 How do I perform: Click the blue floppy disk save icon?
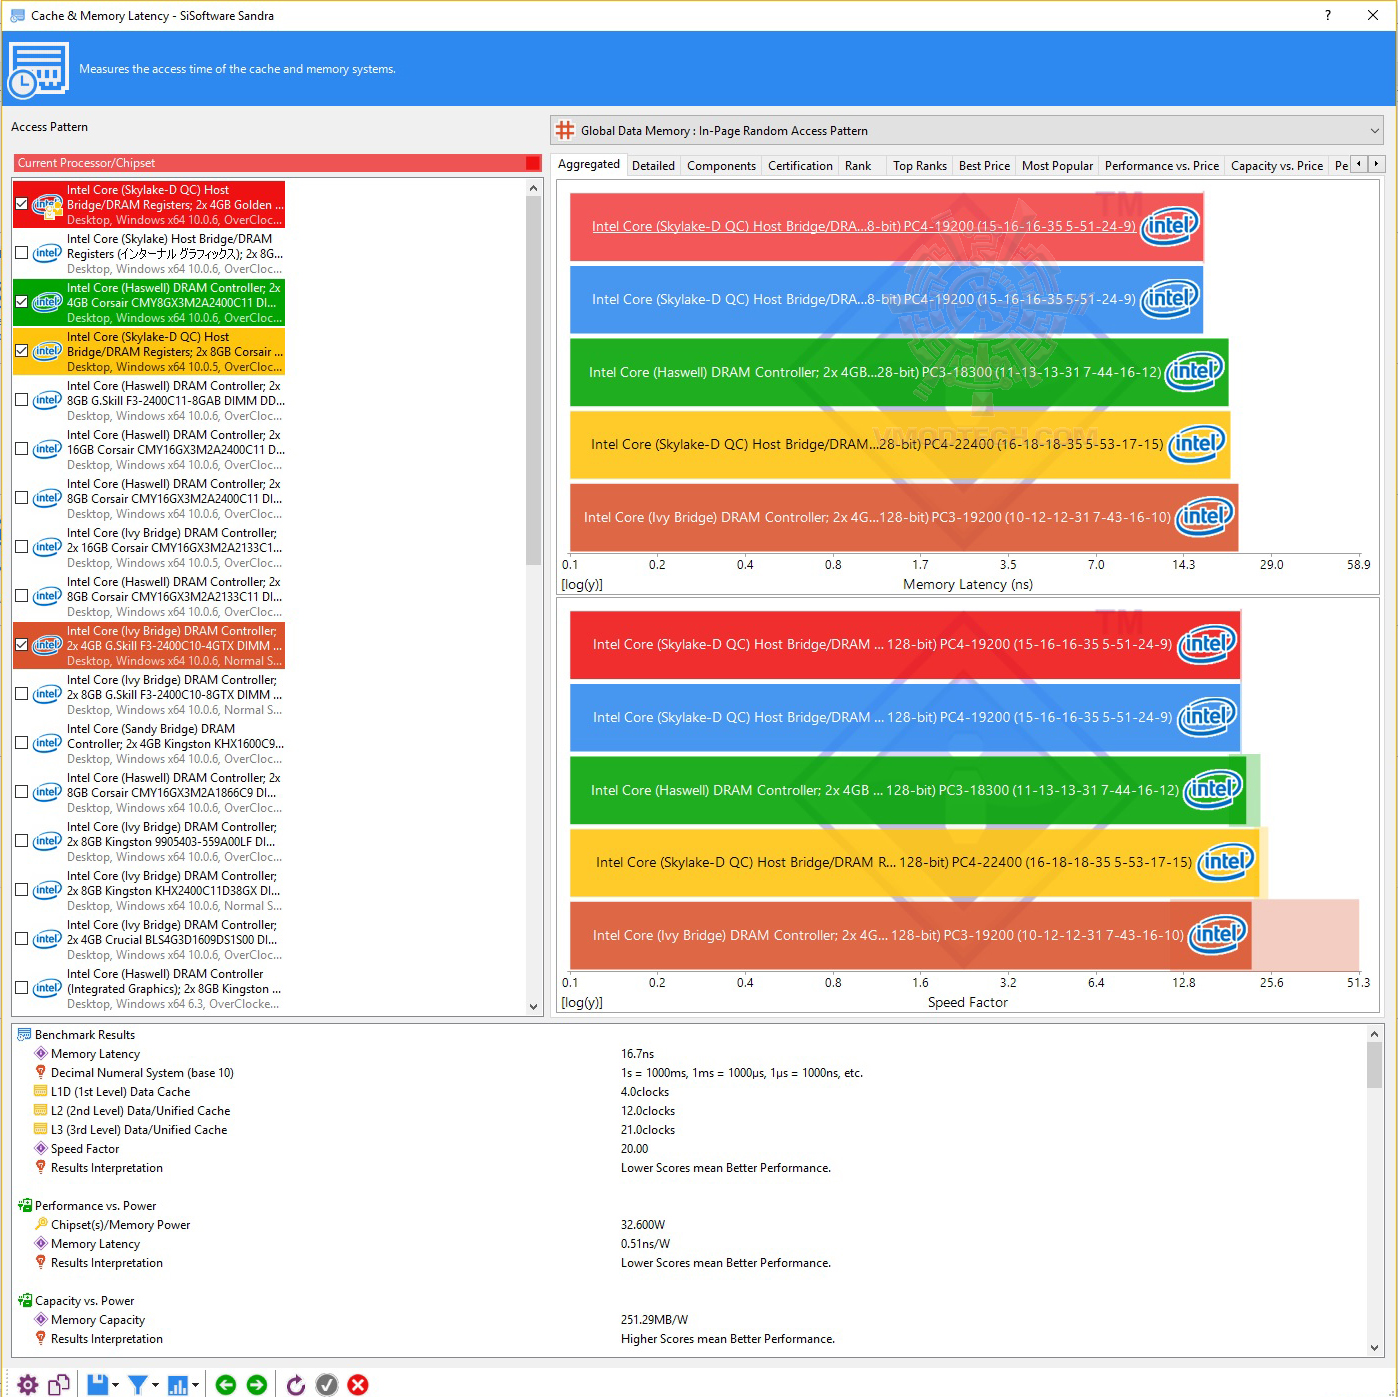97,1384
